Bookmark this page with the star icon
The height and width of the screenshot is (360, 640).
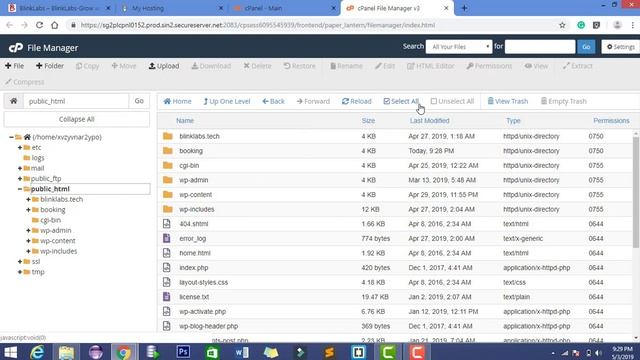pos(562,25)
